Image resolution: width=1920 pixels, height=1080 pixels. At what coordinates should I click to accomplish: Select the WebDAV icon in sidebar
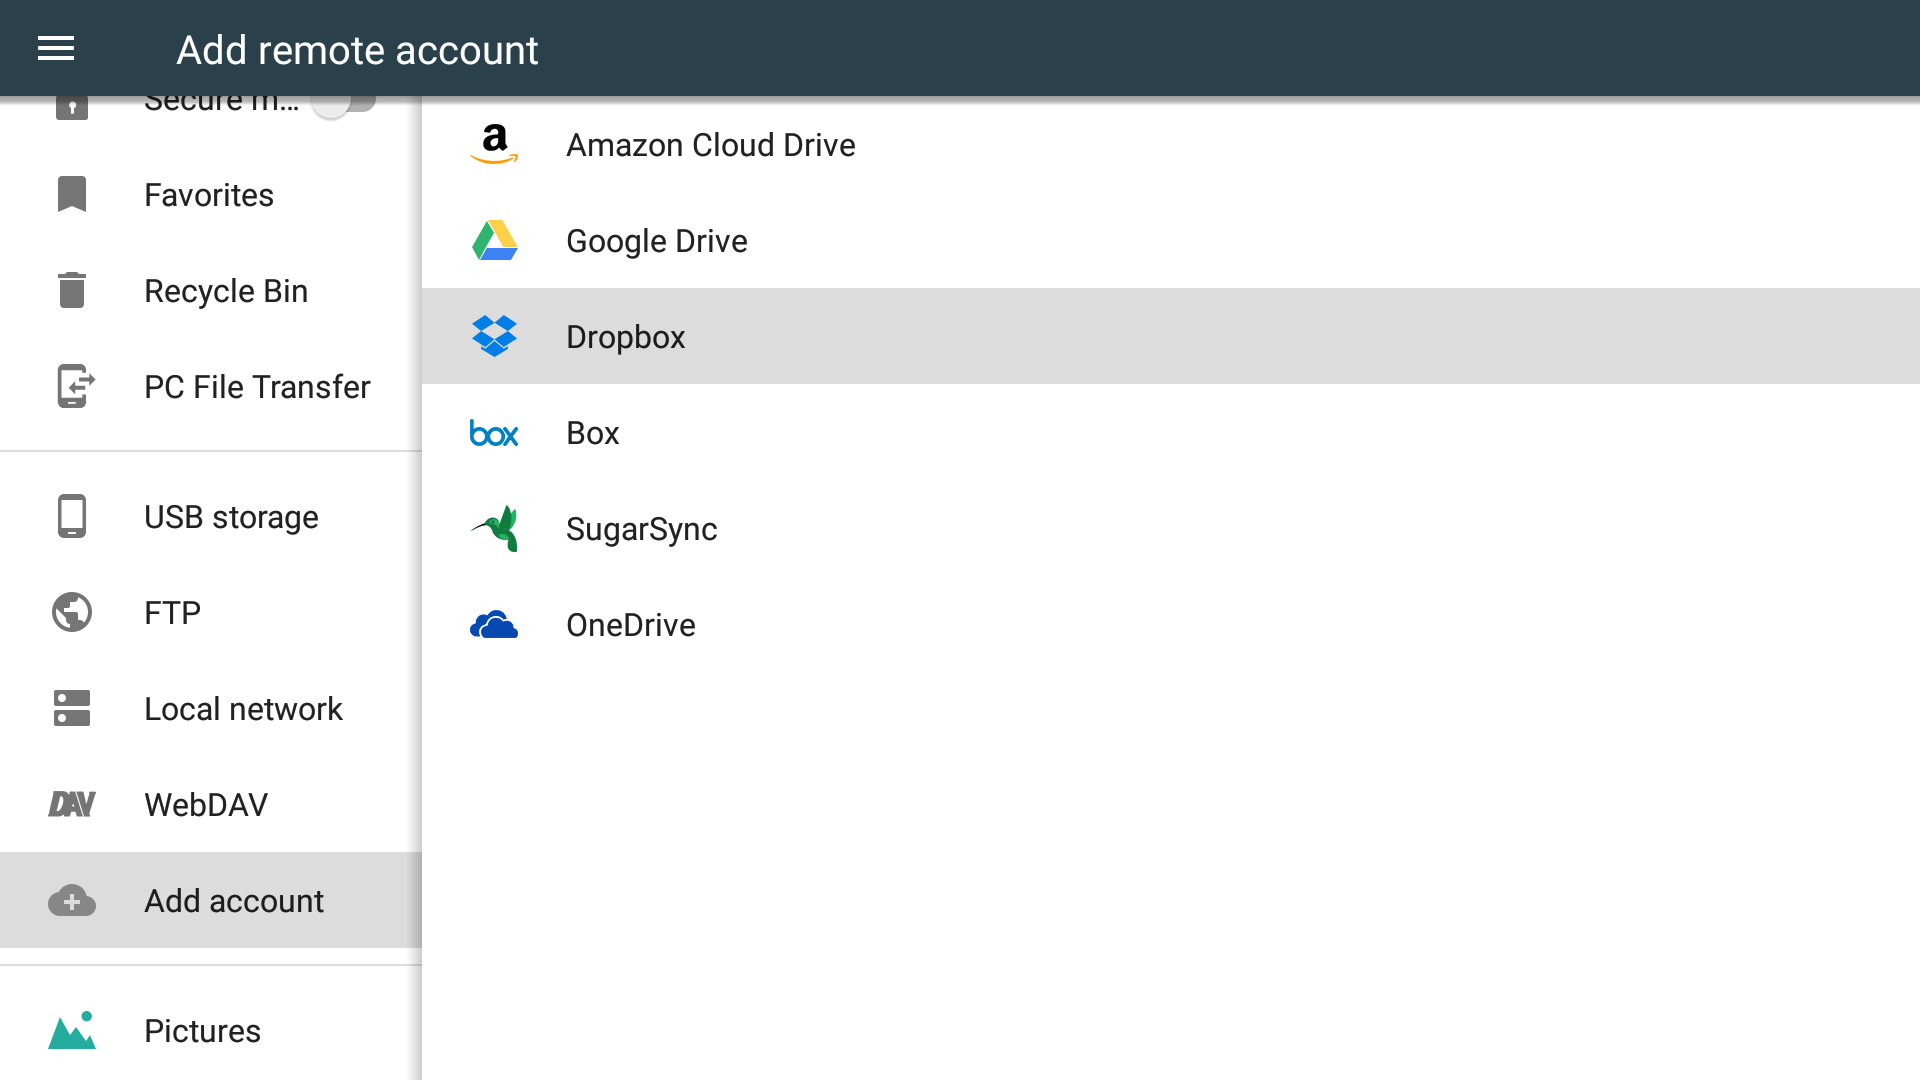pos(71,804)
